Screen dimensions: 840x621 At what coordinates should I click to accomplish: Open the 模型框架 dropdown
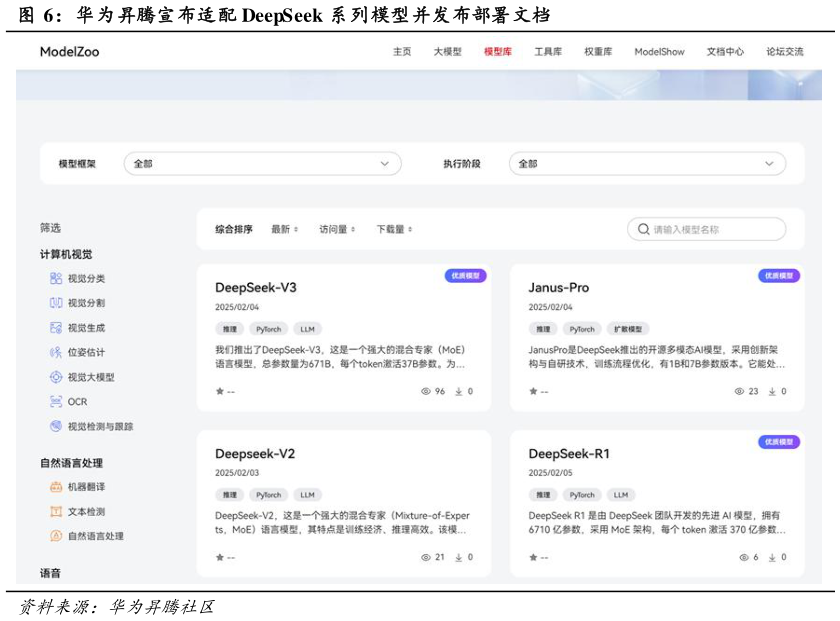pyautogui.click(x=260, y=162)
